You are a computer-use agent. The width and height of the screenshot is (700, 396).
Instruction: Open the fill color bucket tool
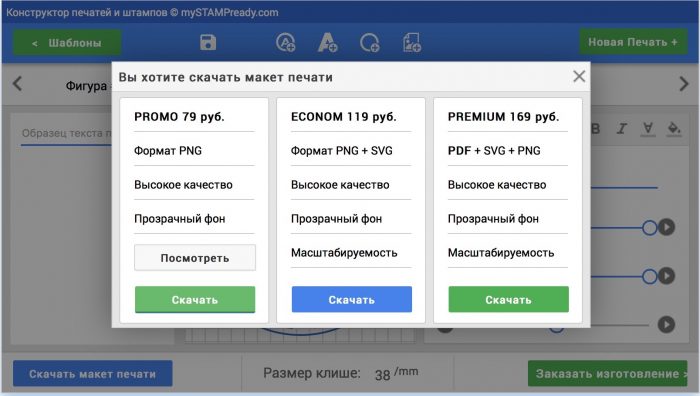pyautogui.click(x=674, y=129)
